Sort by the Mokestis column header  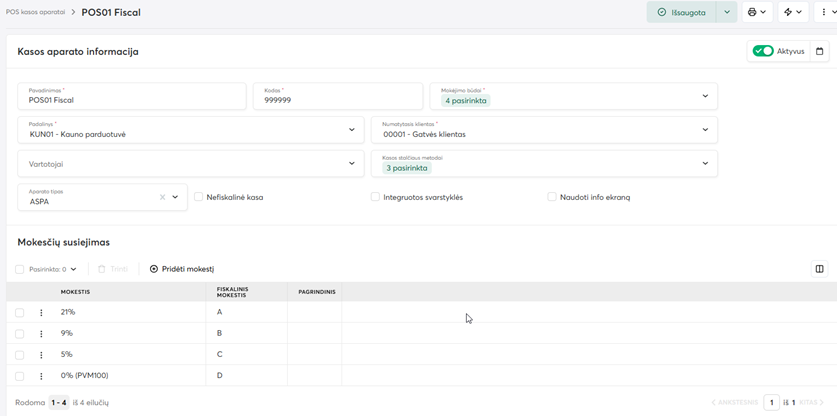[x=76, y=292]
